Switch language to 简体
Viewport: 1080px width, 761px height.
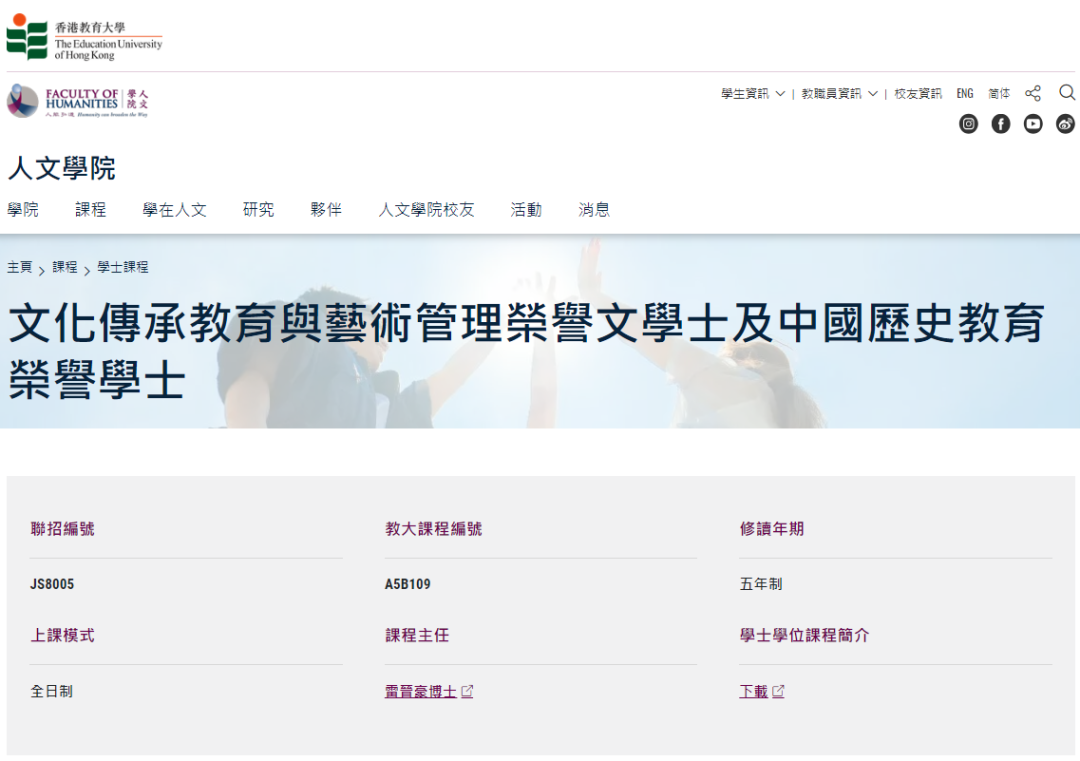(x=998, y=92)
